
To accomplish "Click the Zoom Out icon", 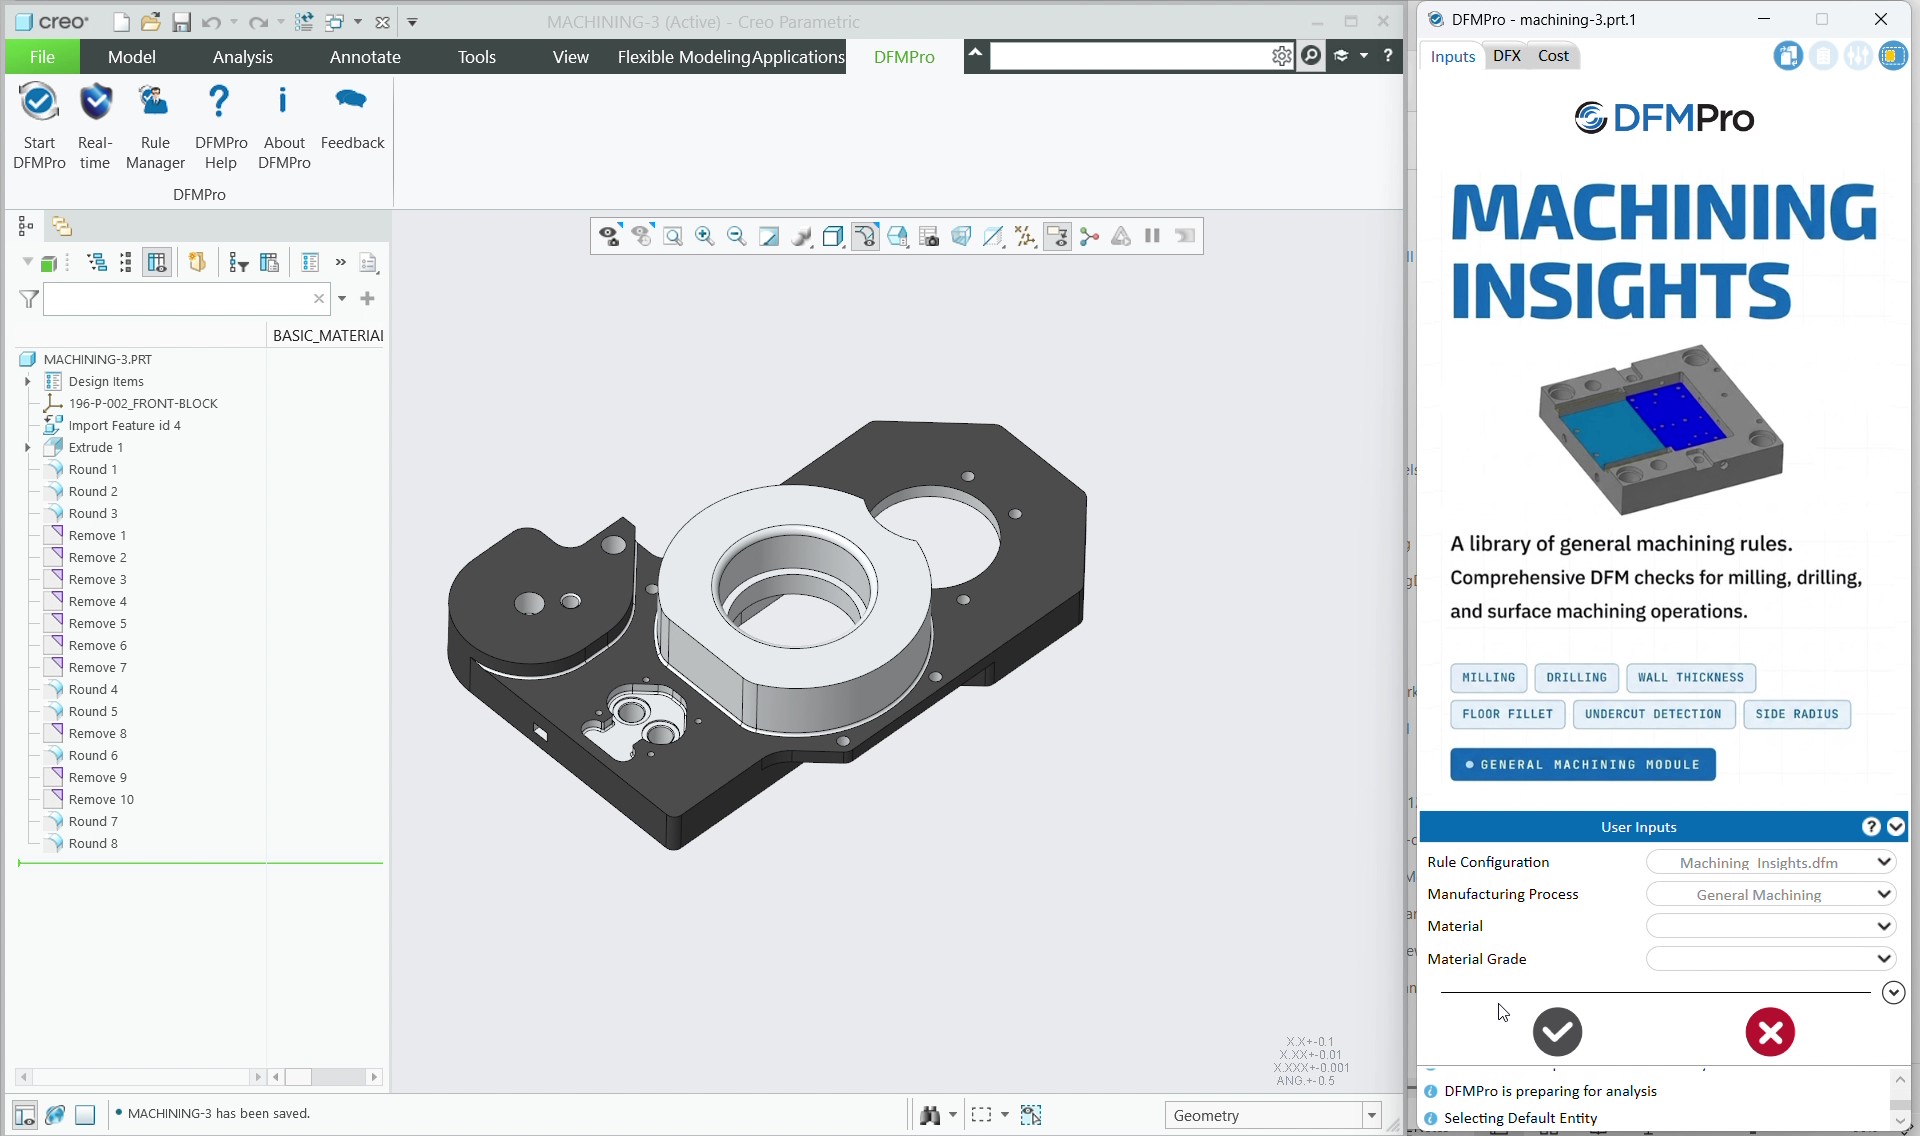I will click(737, 236).
